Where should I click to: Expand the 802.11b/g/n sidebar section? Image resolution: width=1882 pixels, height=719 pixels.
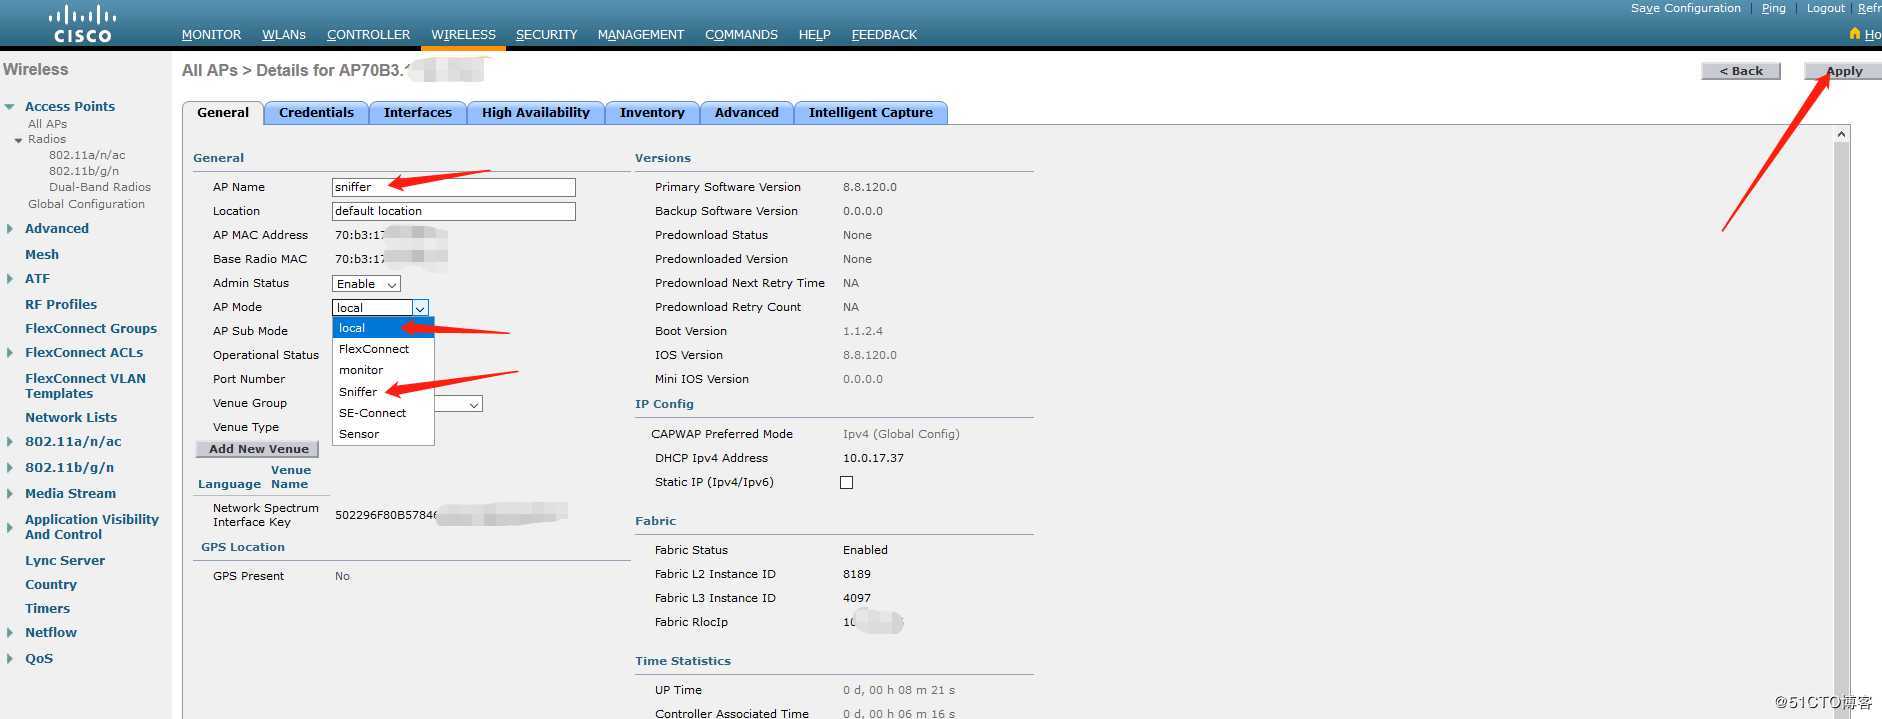(x=9, y=468)
